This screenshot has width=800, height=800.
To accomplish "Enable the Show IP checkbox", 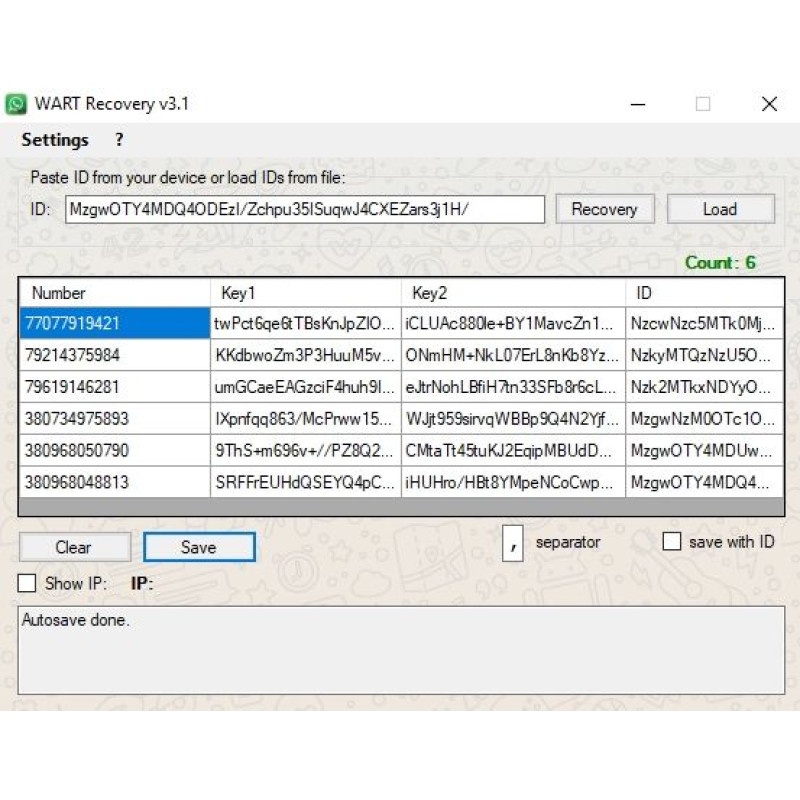I will point(25,583).
